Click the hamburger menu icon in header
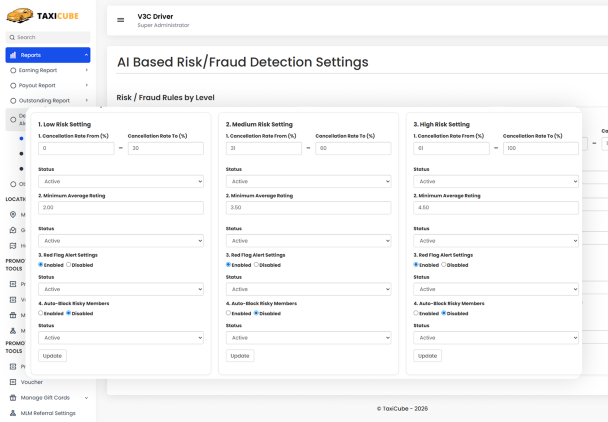Viewport: 608px width, 422px height. (x=121, y=19)
